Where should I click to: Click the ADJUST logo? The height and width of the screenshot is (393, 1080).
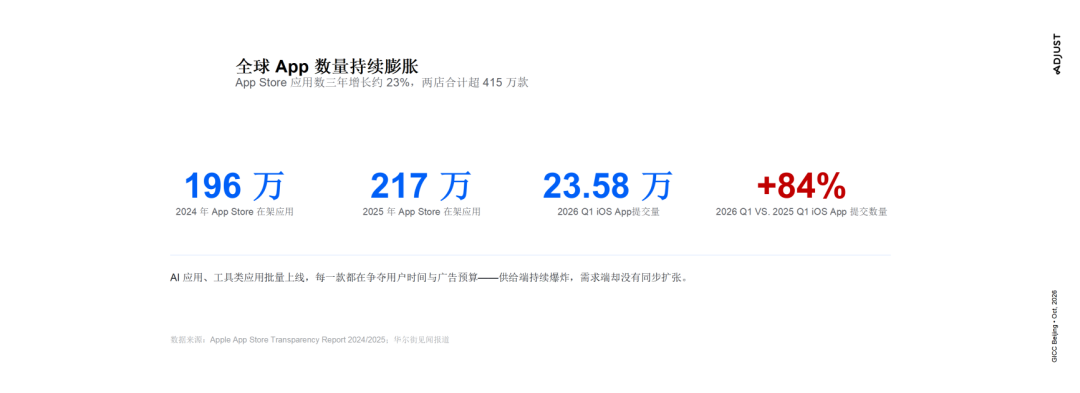click(1057, 54)
